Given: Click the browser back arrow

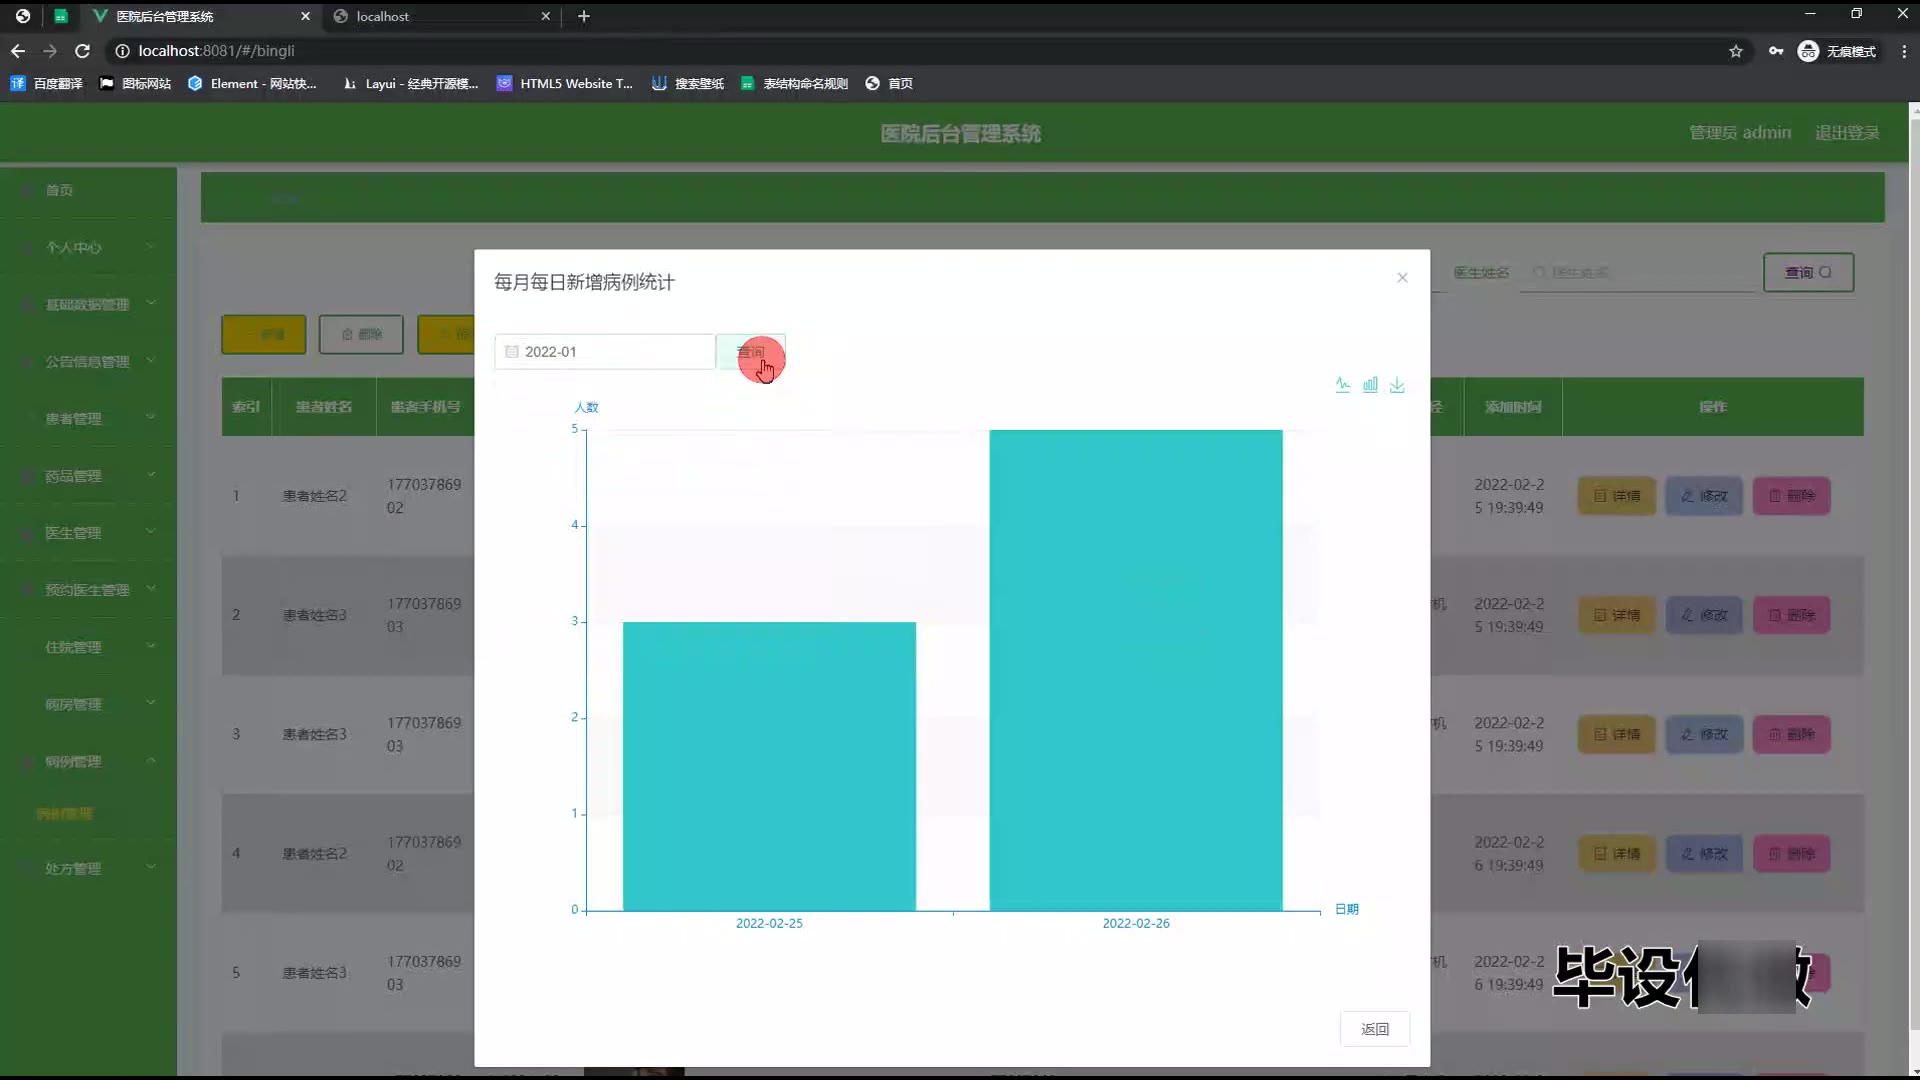Looking at the screenshot, I should click(18, 51).
